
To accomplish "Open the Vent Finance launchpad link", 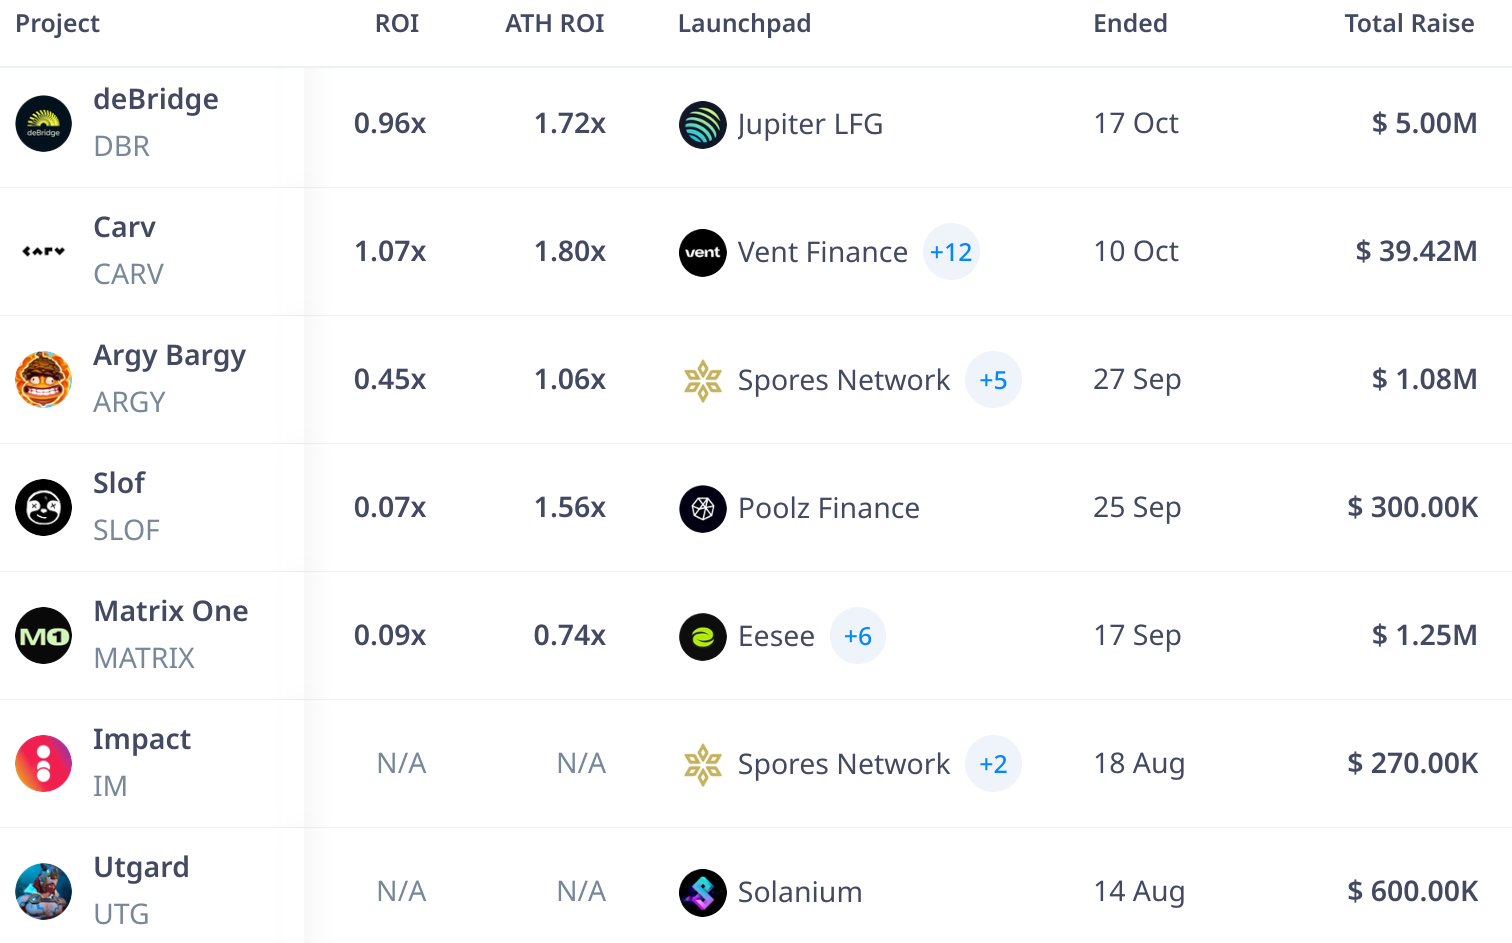I will coord(822,253).
